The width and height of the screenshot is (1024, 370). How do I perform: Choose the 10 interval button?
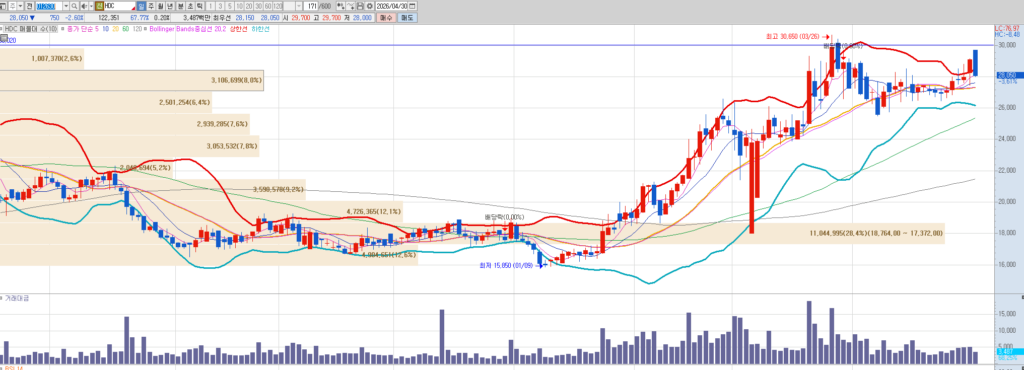[239, 6]
